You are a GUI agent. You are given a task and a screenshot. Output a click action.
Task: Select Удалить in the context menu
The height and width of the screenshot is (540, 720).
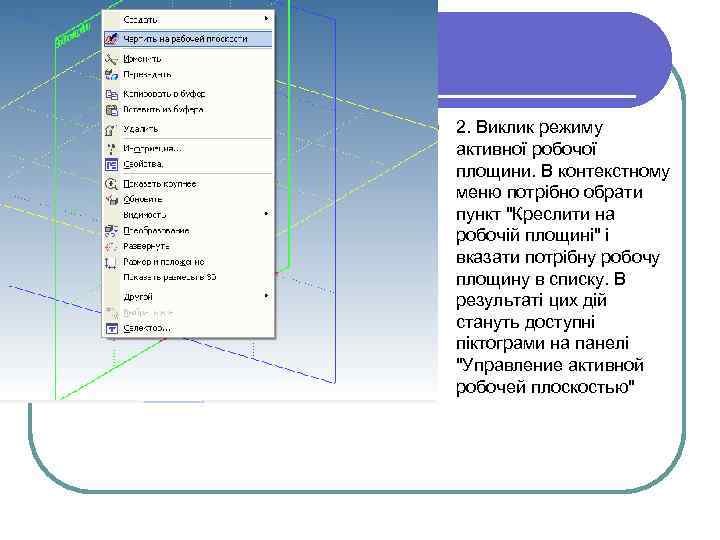coord(188,129)
